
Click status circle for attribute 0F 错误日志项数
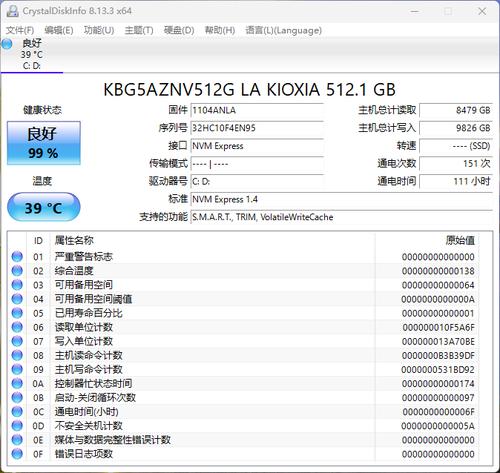click(17, 454)
